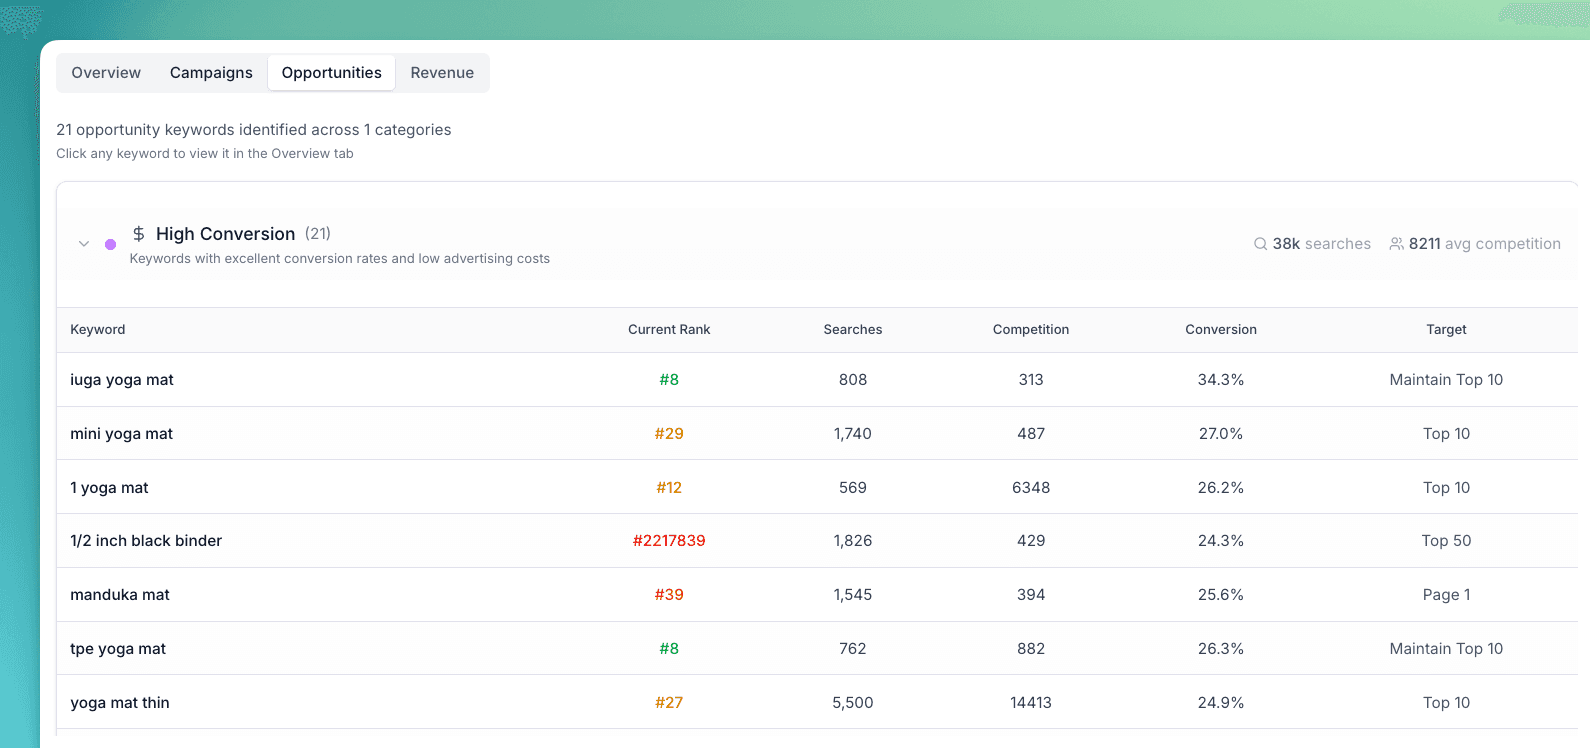Select the Opportunities tab
1590x748 pixels.
point(331,73)
